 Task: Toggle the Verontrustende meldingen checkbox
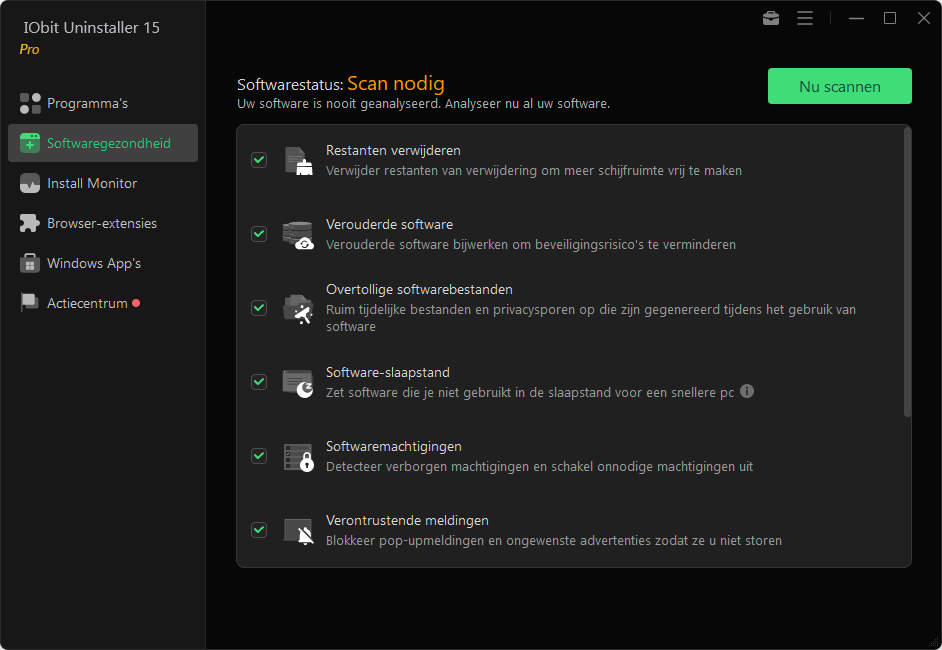point(259,530)
